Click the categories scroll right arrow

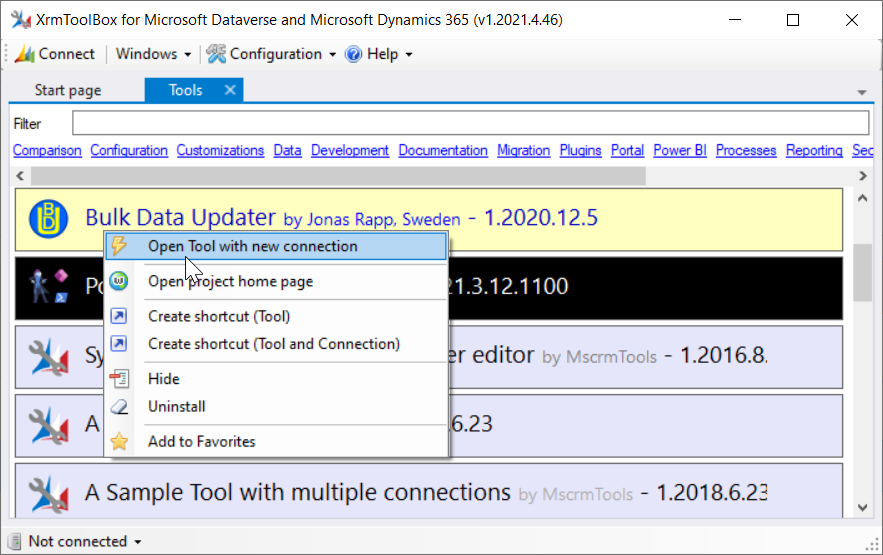(863, 176)
